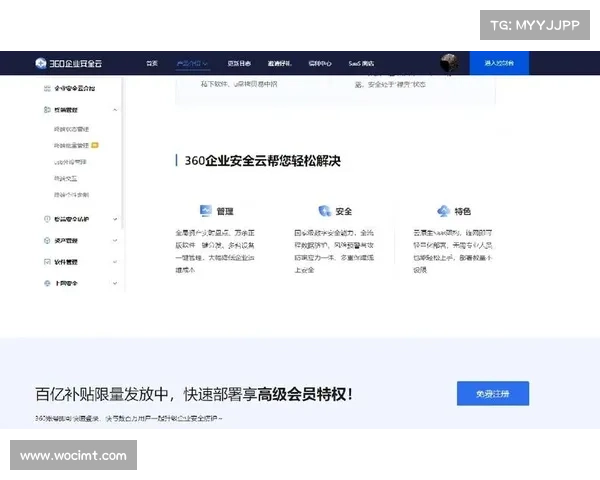Viewport: 600px width, 480px height.
Task: Expand the 上网安全 sidebar section
Action: point(115,283)
